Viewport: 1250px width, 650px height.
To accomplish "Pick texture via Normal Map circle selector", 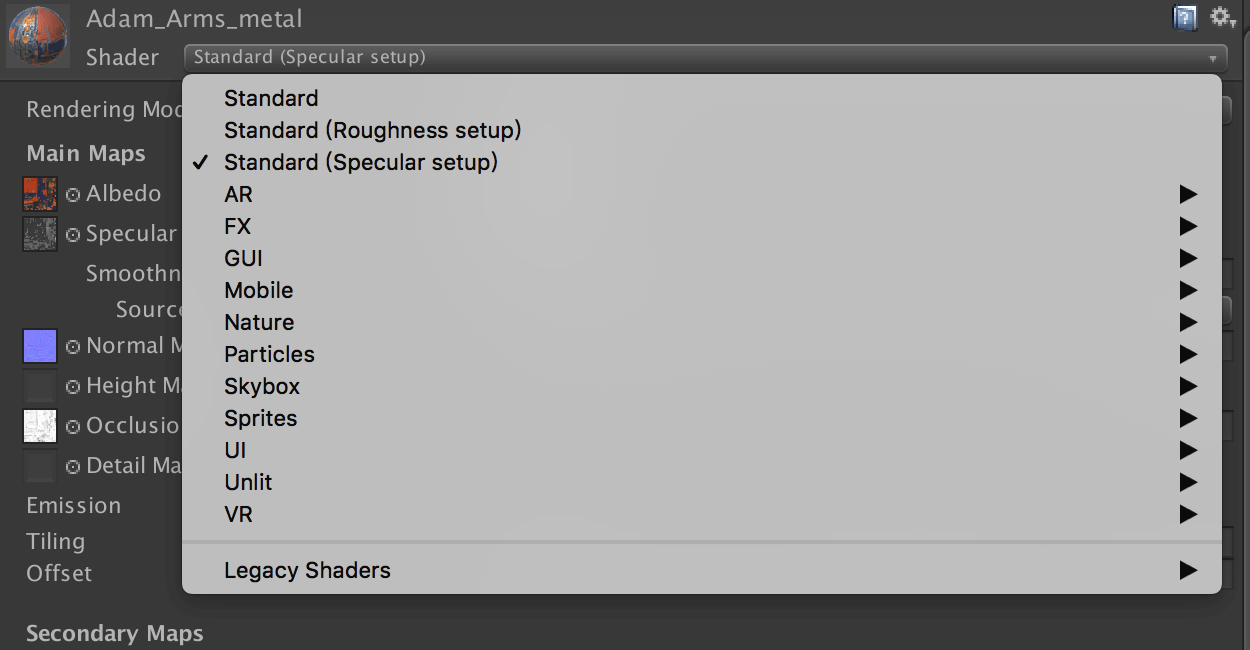I will tap(73, 347).
